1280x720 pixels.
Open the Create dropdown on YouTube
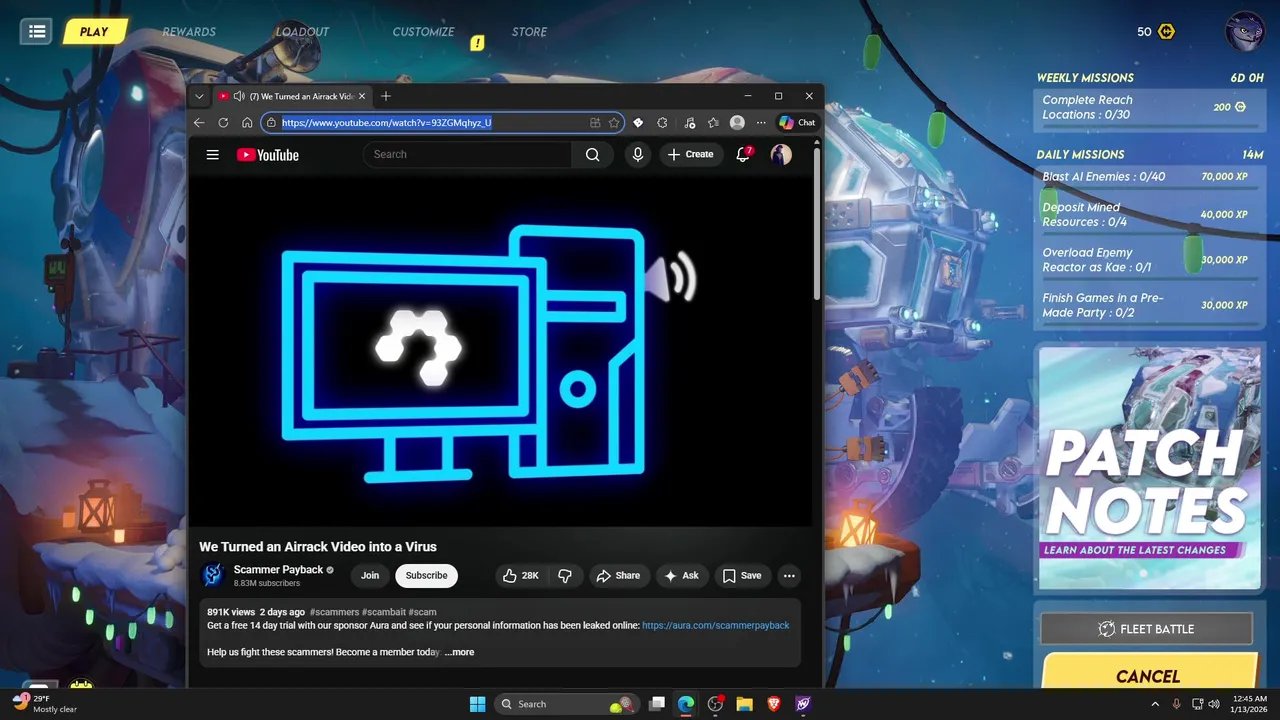(690, 154)
